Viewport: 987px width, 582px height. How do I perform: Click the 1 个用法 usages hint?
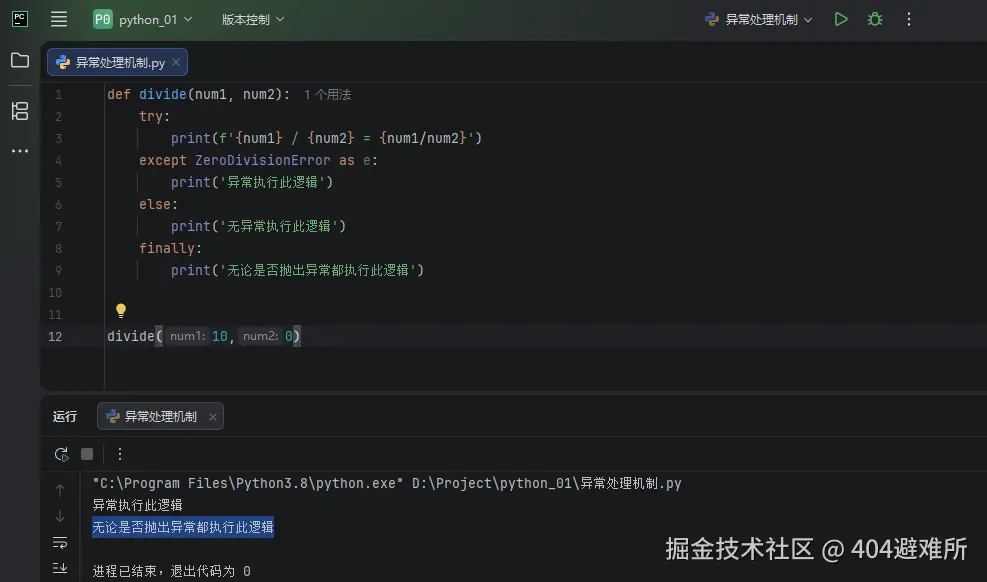click(x=327, y=94)
